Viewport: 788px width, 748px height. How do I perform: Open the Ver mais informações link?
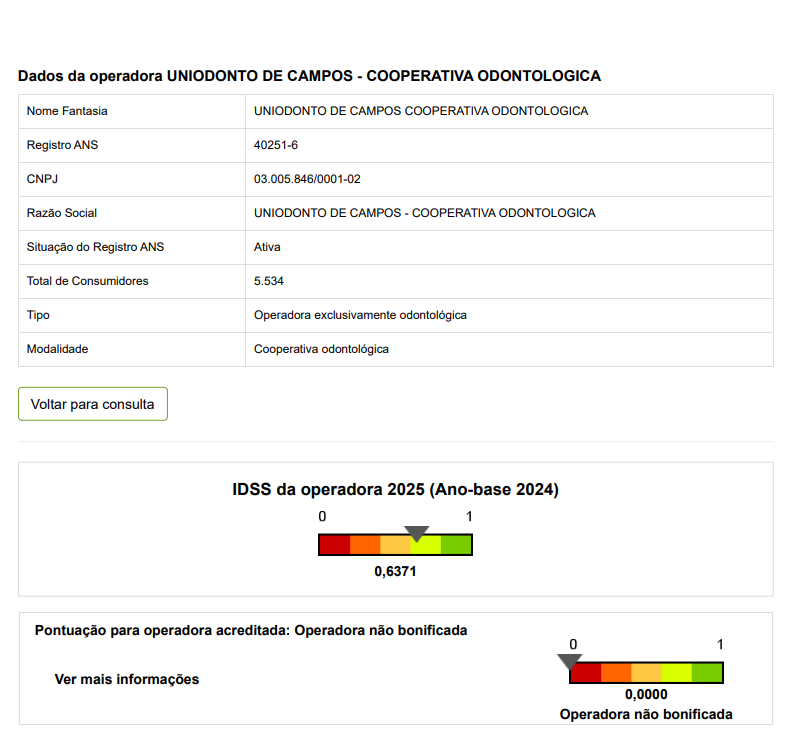click(x=126, y=679)
